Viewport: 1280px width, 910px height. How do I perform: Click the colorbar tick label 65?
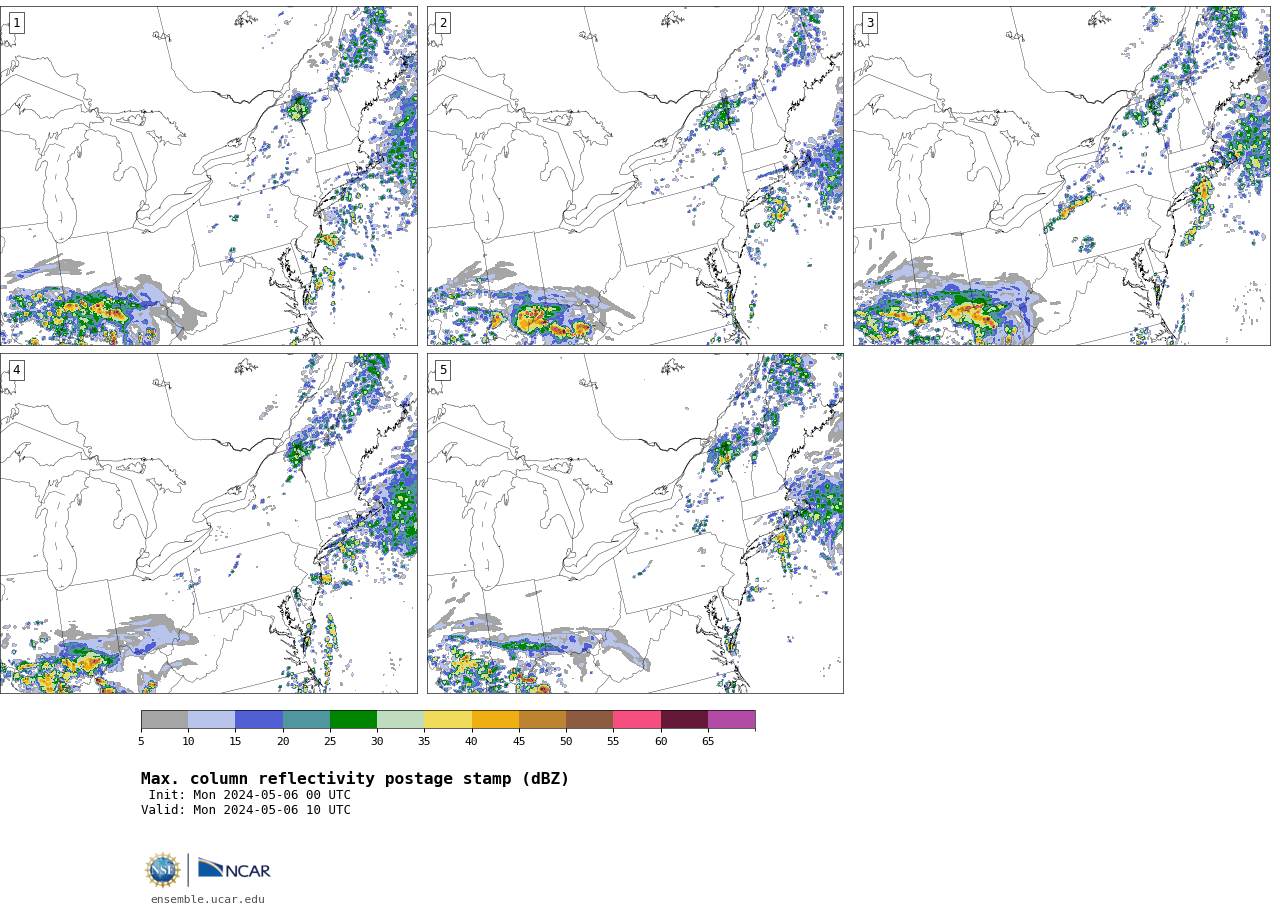pos(708,741)
